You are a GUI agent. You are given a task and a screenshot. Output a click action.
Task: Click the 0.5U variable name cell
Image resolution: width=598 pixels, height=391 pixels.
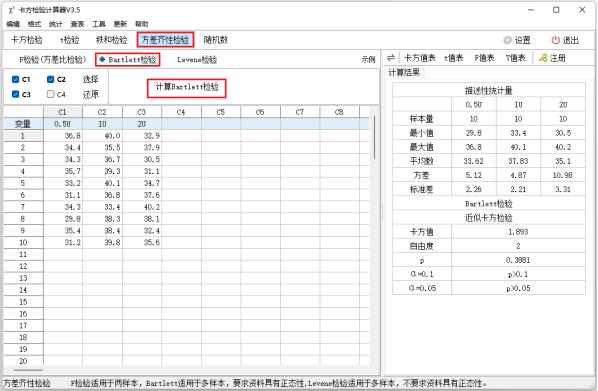point(63,124)
